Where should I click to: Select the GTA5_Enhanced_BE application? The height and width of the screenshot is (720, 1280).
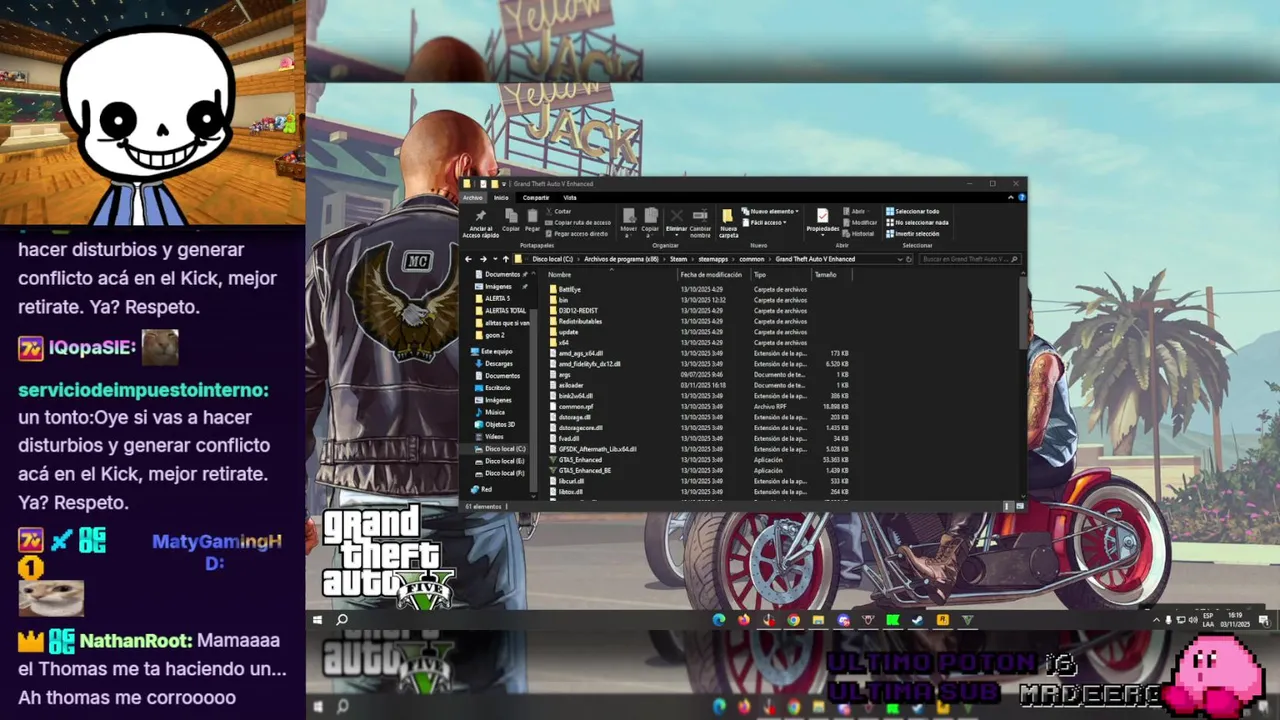coord(580,470)
